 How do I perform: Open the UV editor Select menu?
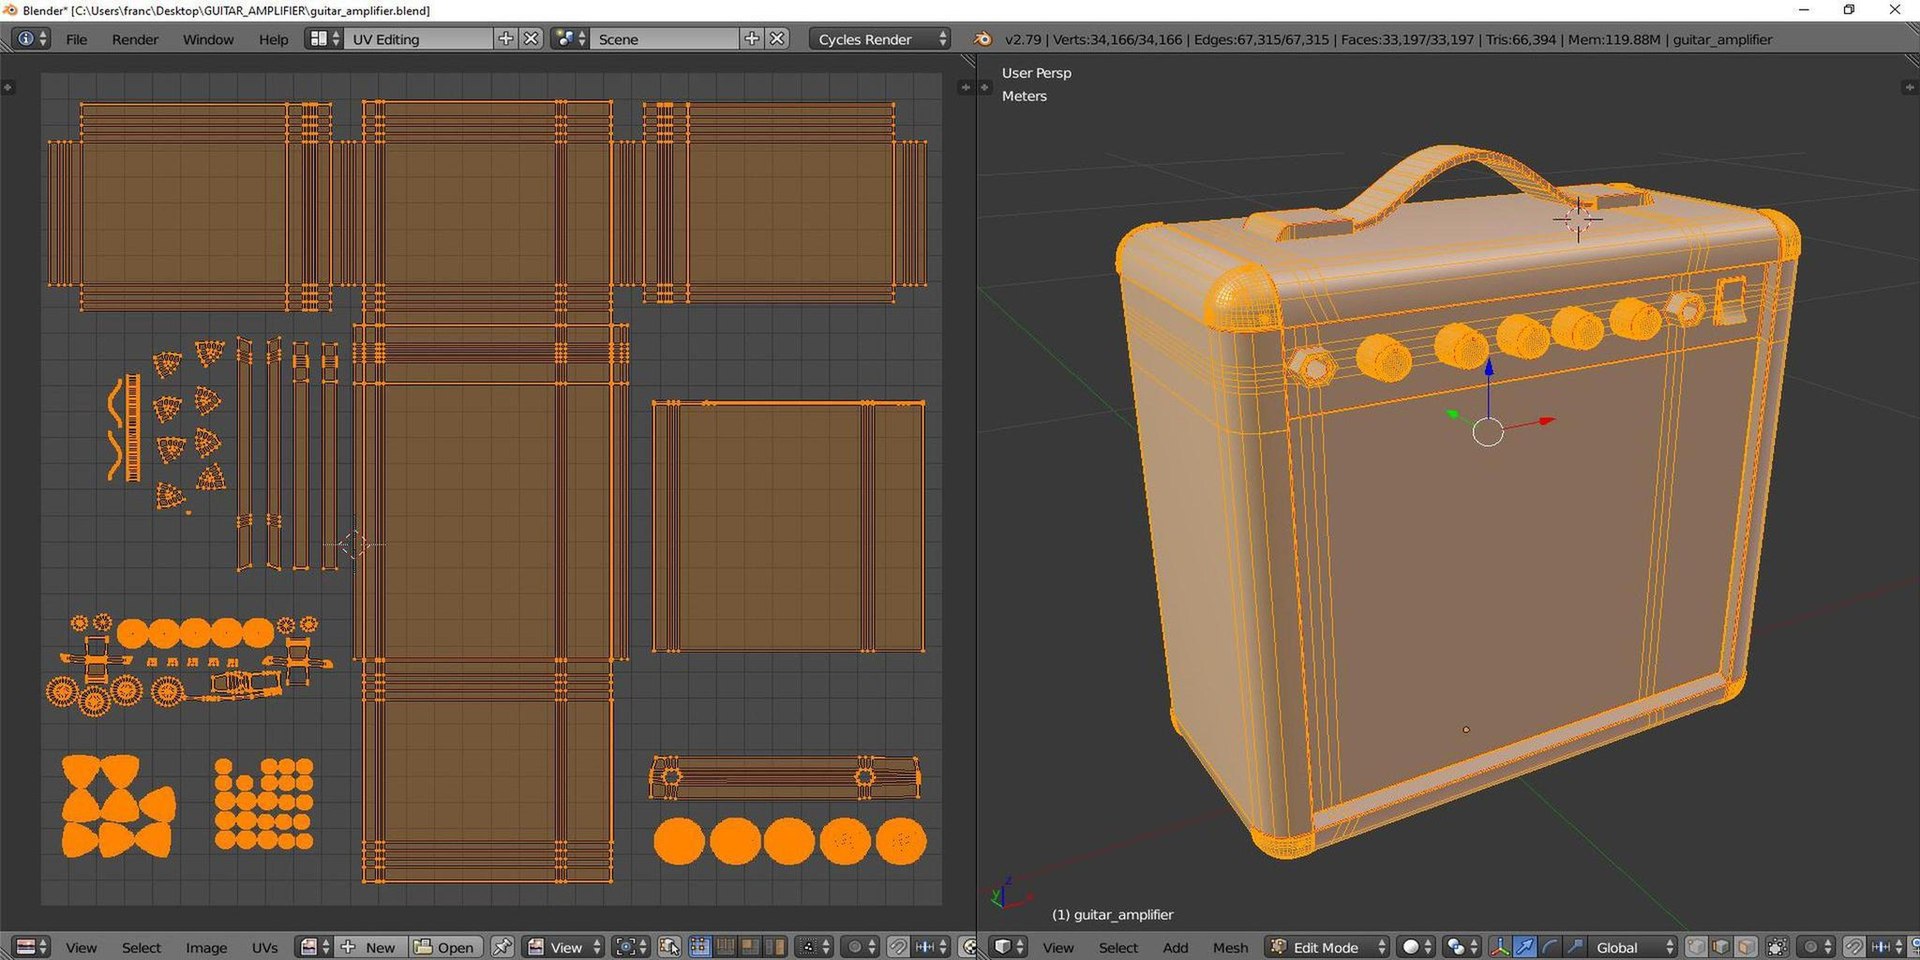[141, 947]
